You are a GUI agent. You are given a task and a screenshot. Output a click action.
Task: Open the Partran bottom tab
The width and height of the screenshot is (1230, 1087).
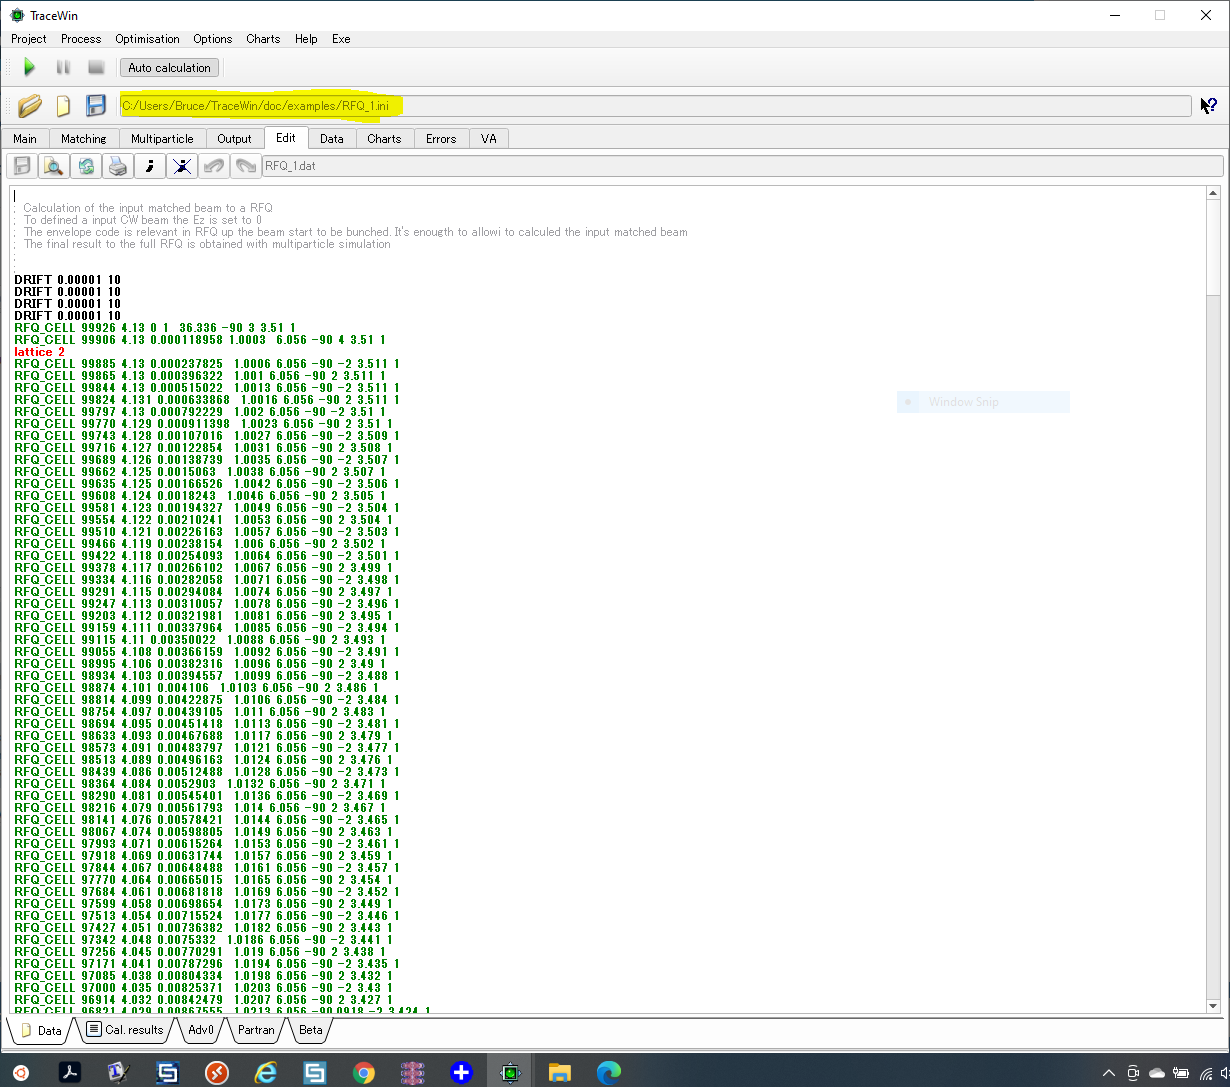256,1029
